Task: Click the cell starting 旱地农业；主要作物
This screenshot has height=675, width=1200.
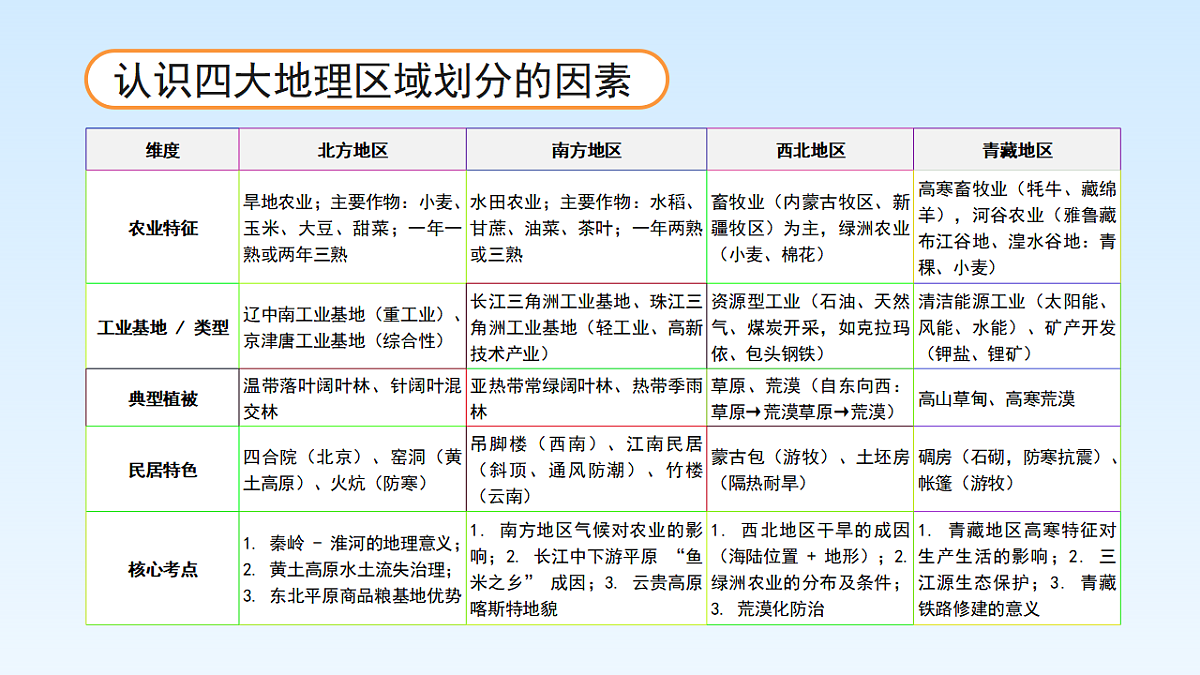Action: [x=352, y=227]
